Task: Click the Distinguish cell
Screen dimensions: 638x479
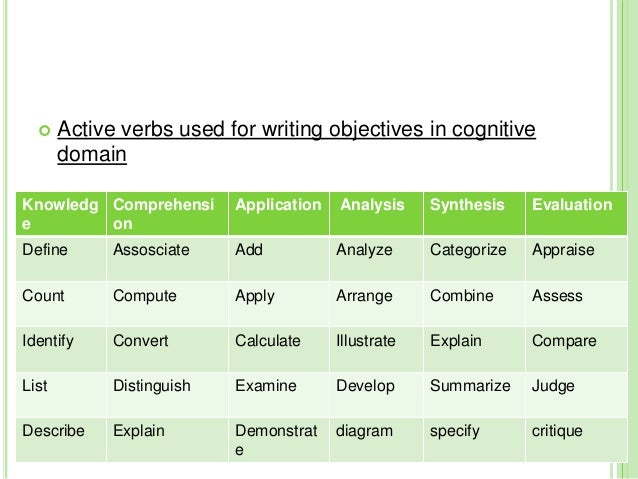Action: (167, 394)
